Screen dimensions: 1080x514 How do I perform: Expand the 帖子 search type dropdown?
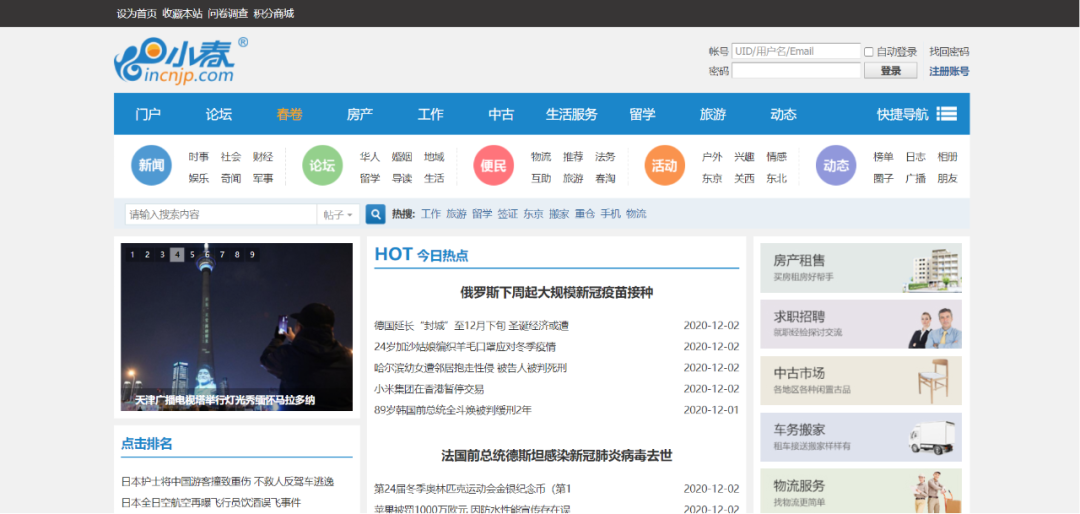click(338, 214)
